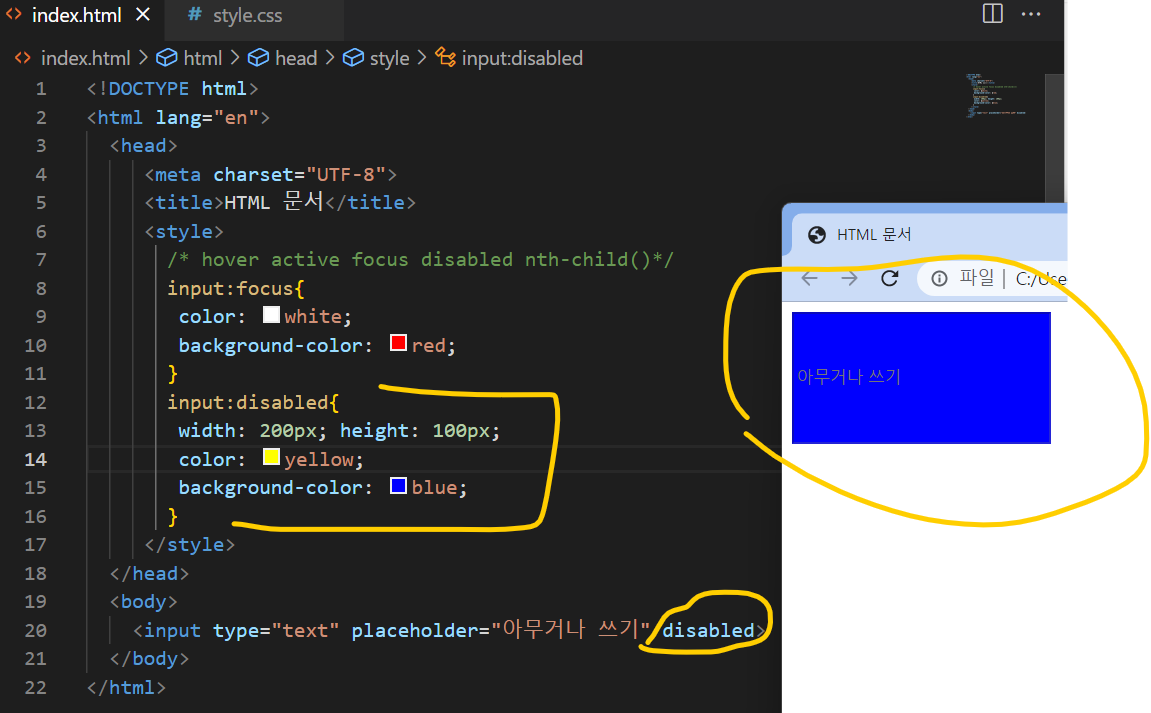Click the white color swatch on line 9

[x=271, y=315]
